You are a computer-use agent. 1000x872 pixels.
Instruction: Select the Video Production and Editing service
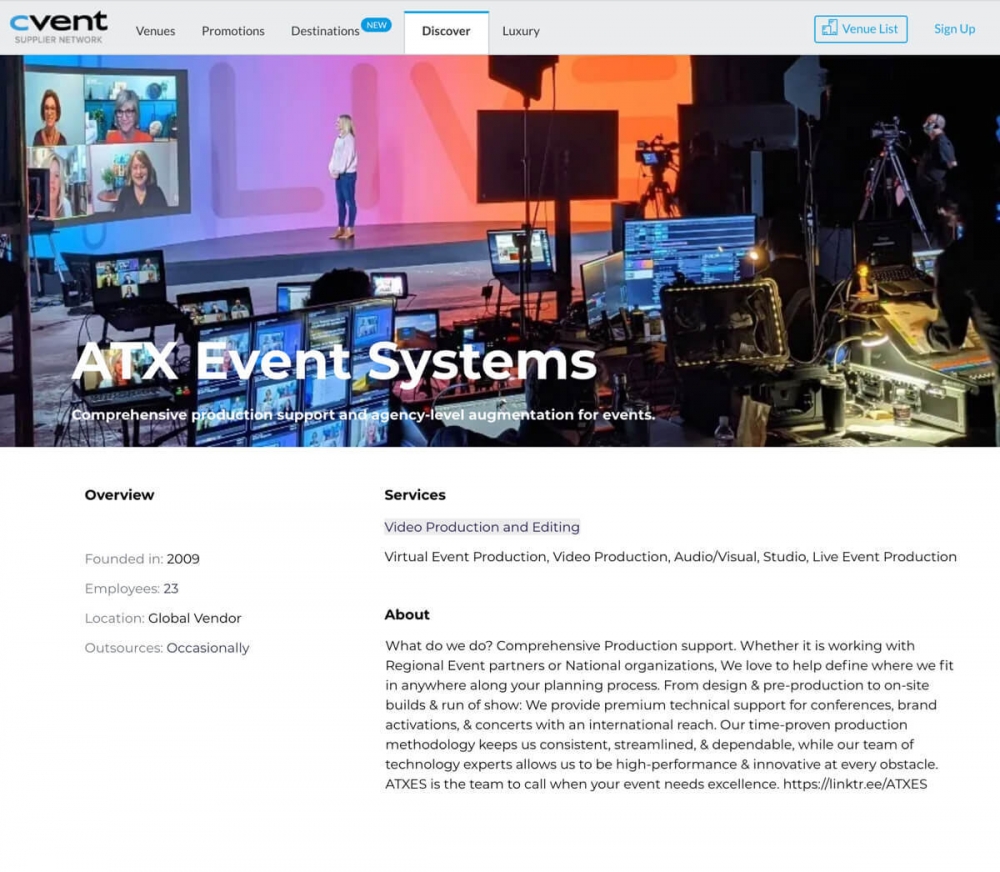pyautogui.click(x=482, y=527)
